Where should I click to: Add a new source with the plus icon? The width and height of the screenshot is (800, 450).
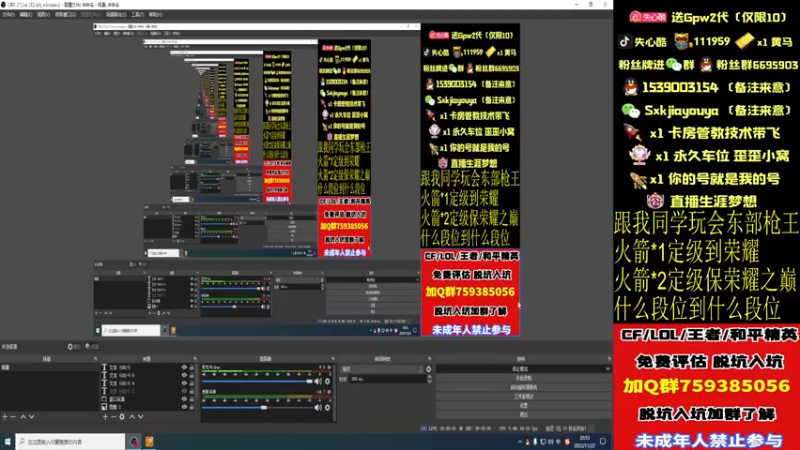105,417
